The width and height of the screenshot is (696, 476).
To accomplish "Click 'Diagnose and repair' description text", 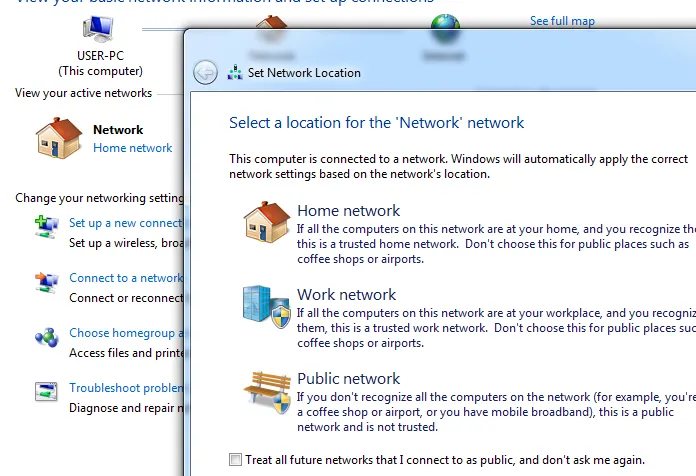I will point(126,408).
